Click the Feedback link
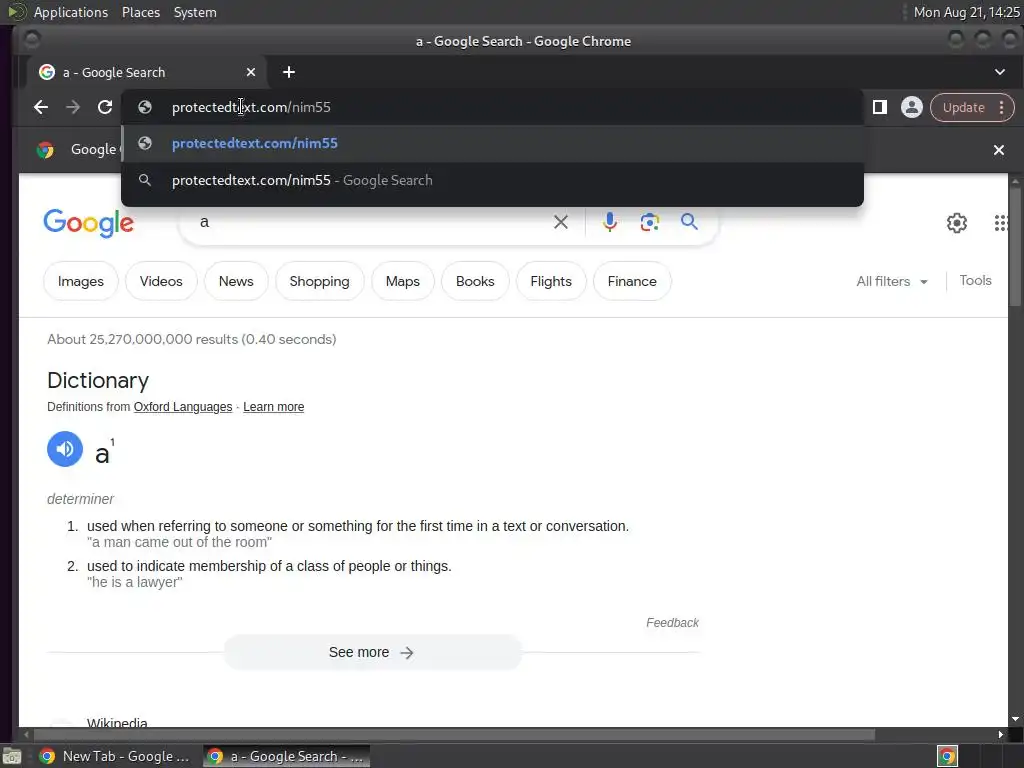The width and height of the screenshot is (1024, 768). click(x=672, y=623)
